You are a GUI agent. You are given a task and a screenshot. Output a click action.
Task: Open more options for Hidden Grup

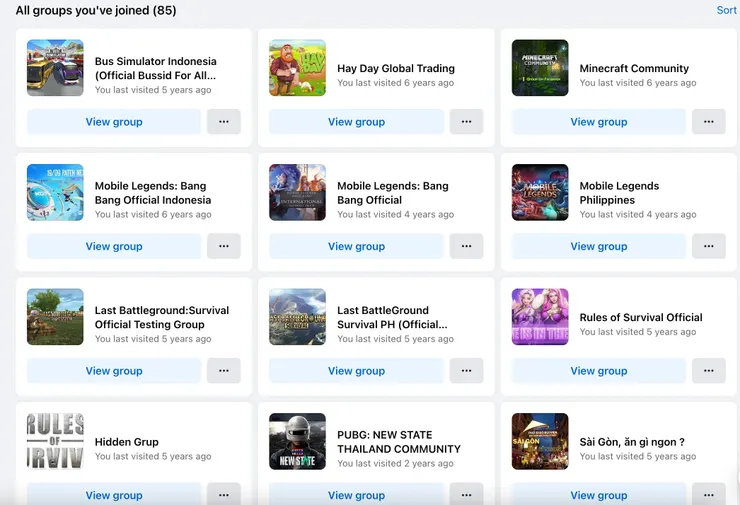pos(224,494)
